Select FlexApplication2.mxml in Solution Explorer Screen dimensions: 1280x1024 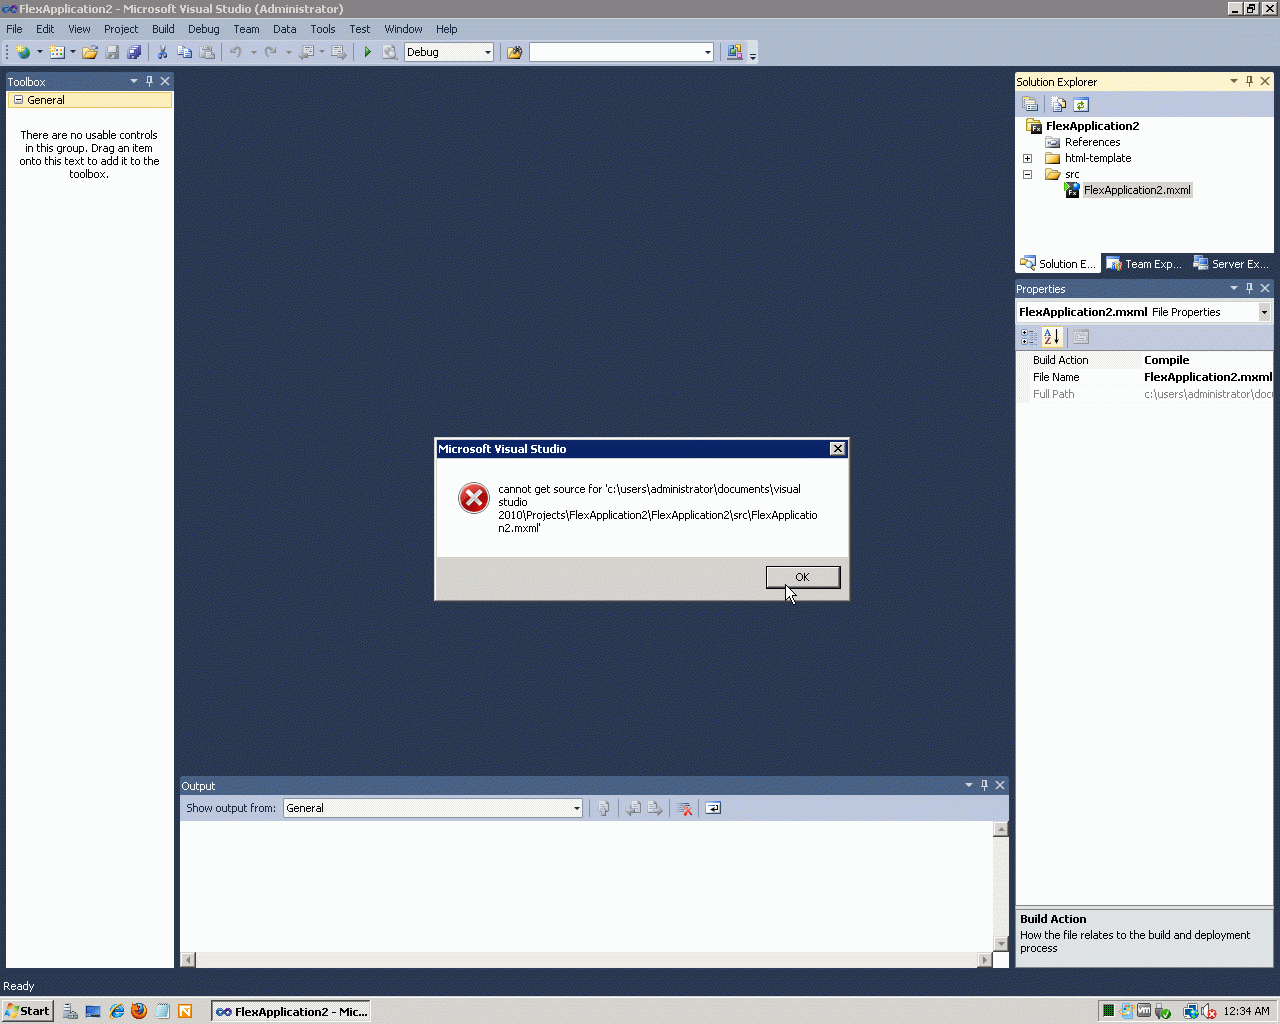point(1137,190)
